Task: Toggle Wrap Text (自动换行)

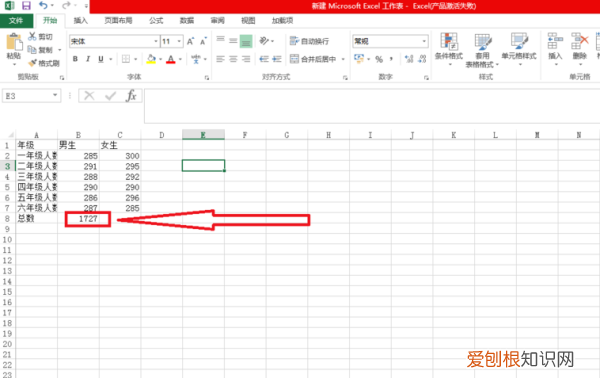Action: (309, 41)
